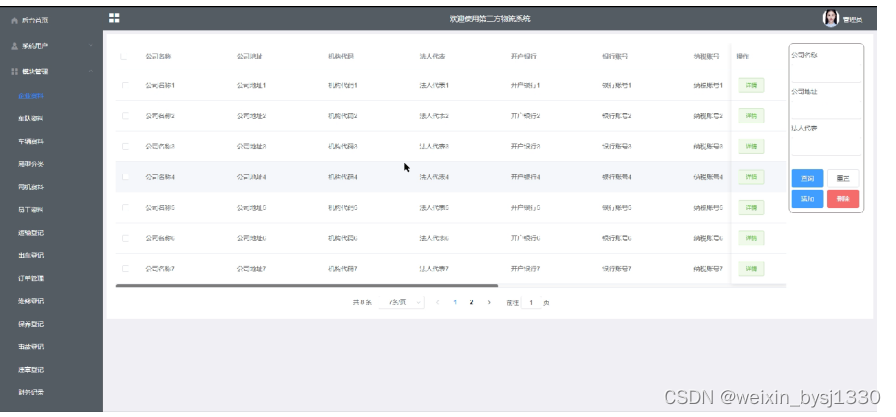Image resolution: width=896 pixels, height=417 pixels.
Task: Select 订单管理 in the sidebar
Action: [x=31, y=278]
